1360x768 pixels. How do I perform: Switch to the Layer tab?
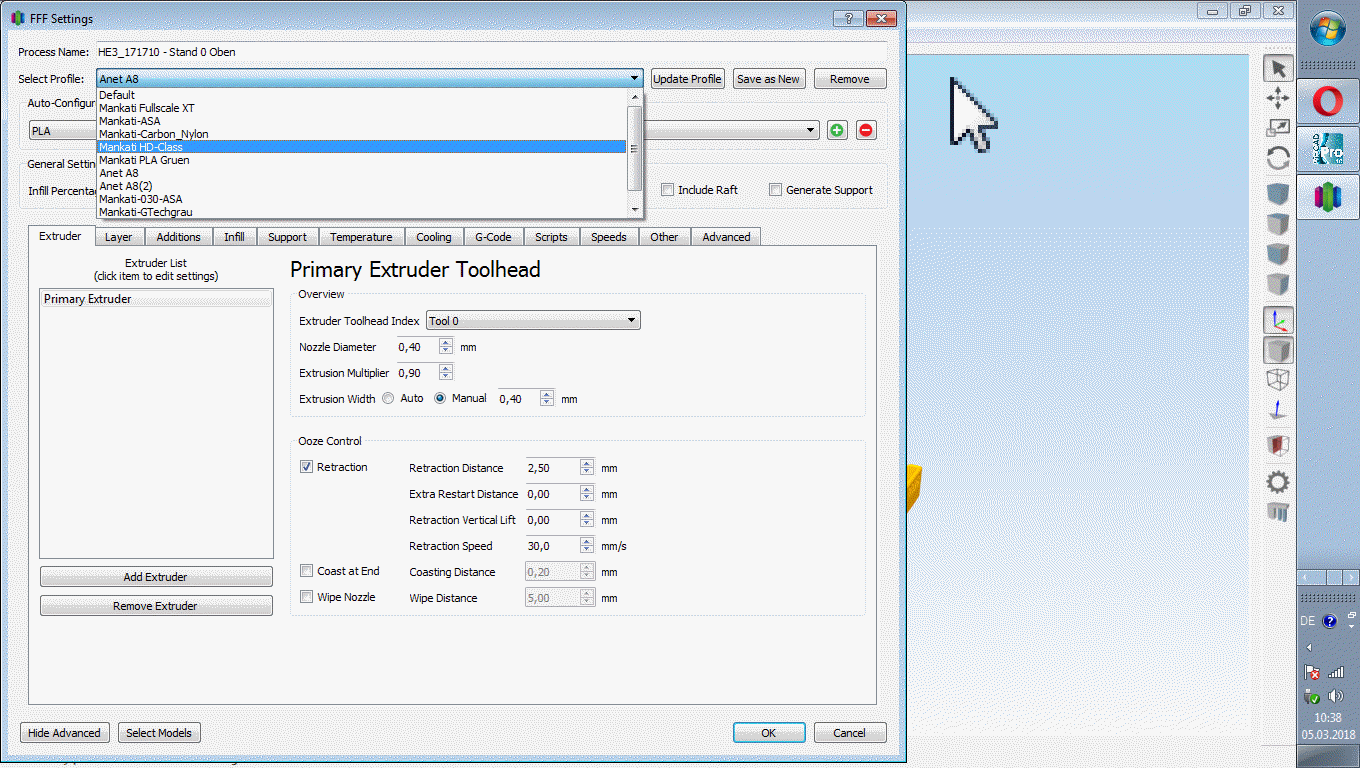tap(119, 237)
